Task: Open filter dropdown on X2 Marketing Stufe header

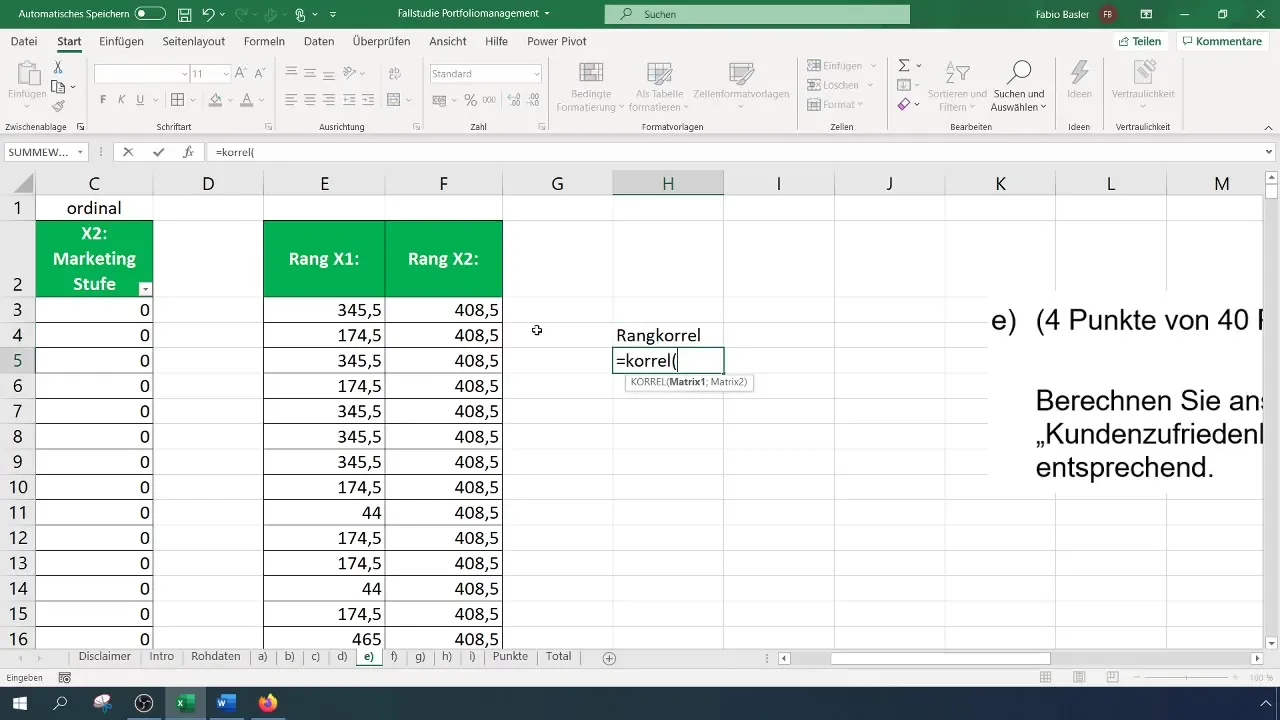Action: tap(145, 288)
